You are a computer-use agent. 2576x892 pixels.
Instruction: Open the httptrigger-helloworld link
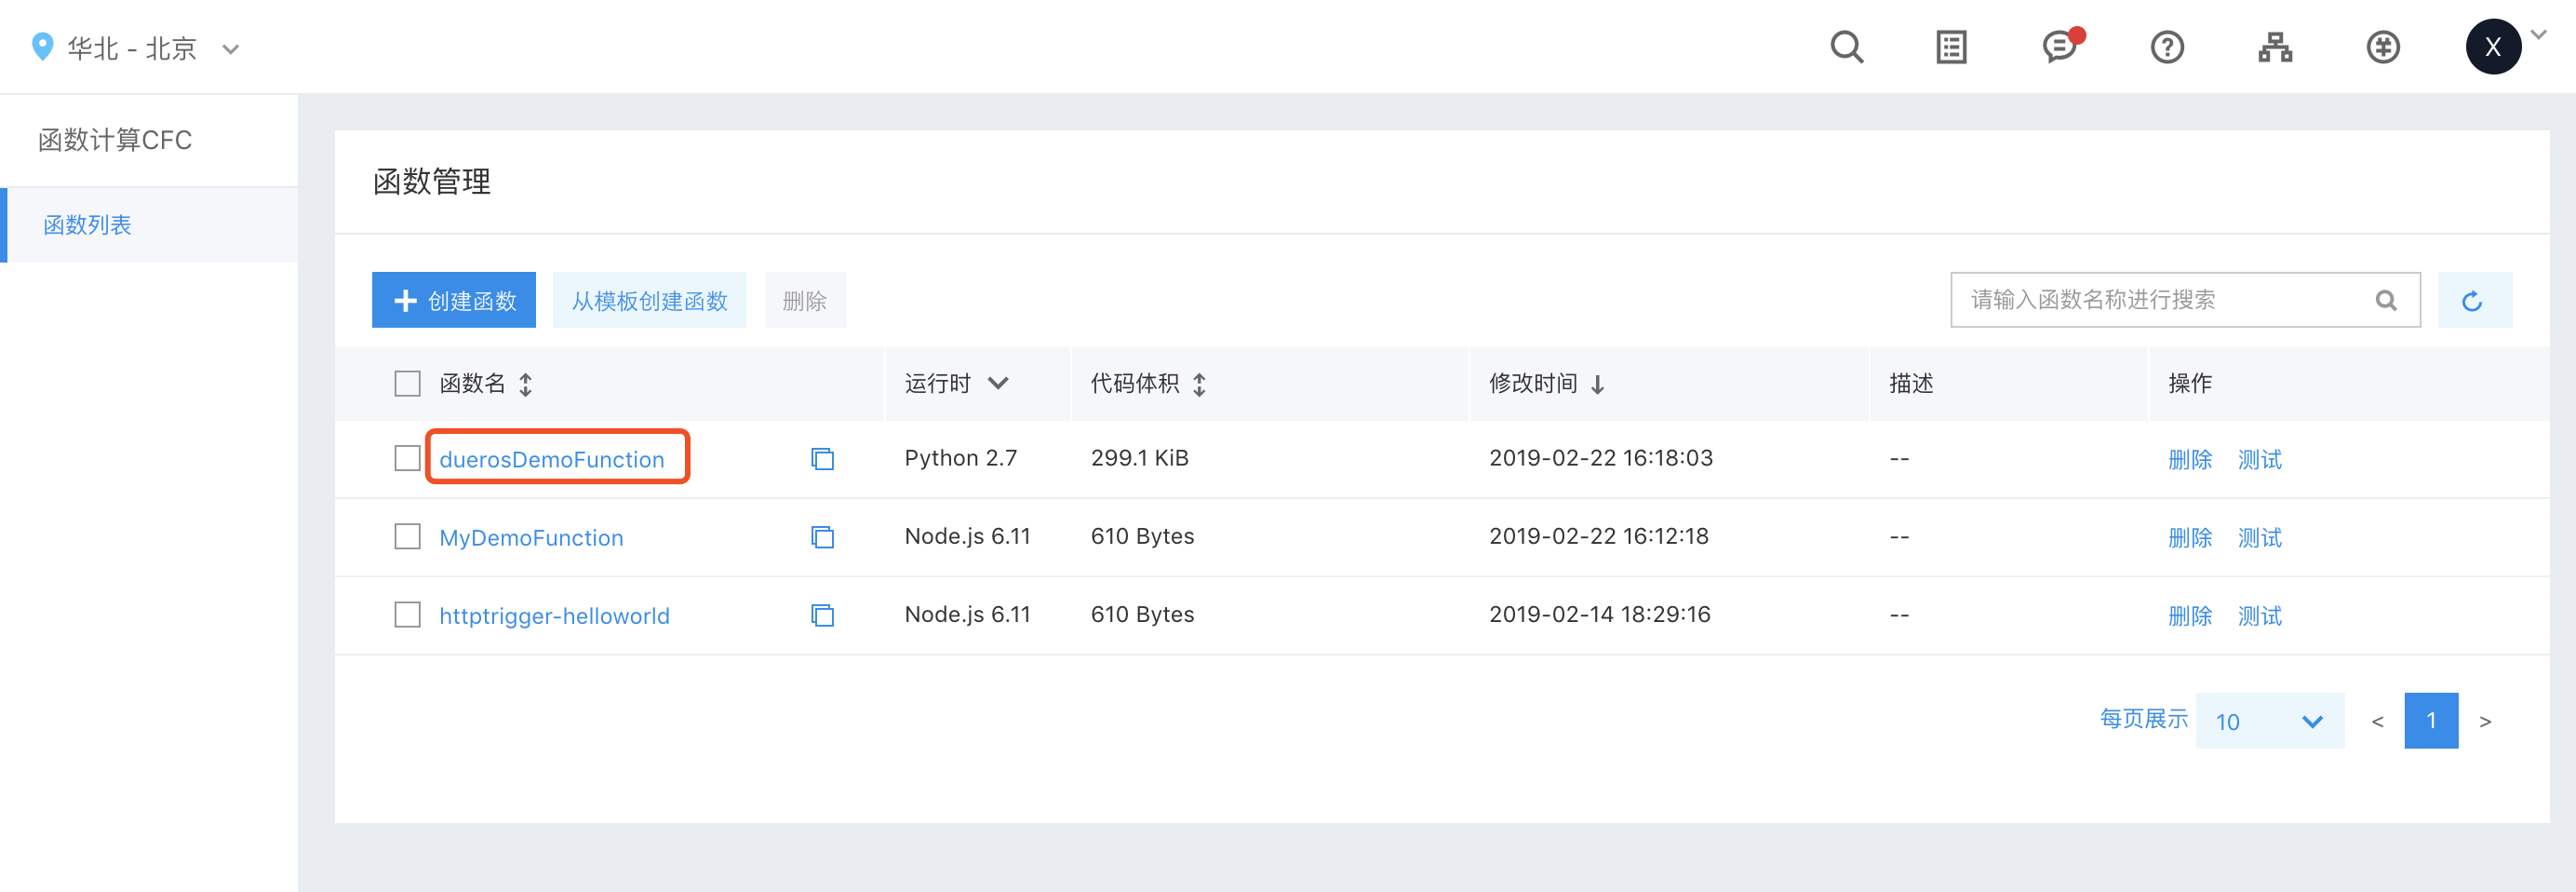pos(555,615)
